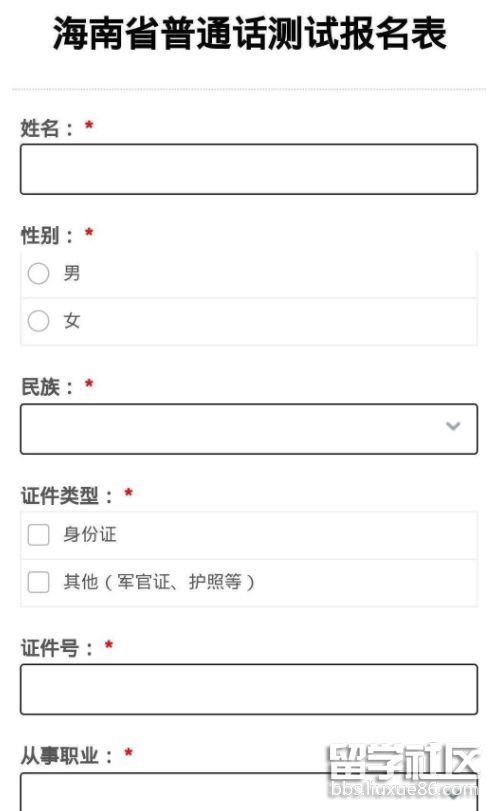Check the 身份证 checkbox

tap(38, 534)
